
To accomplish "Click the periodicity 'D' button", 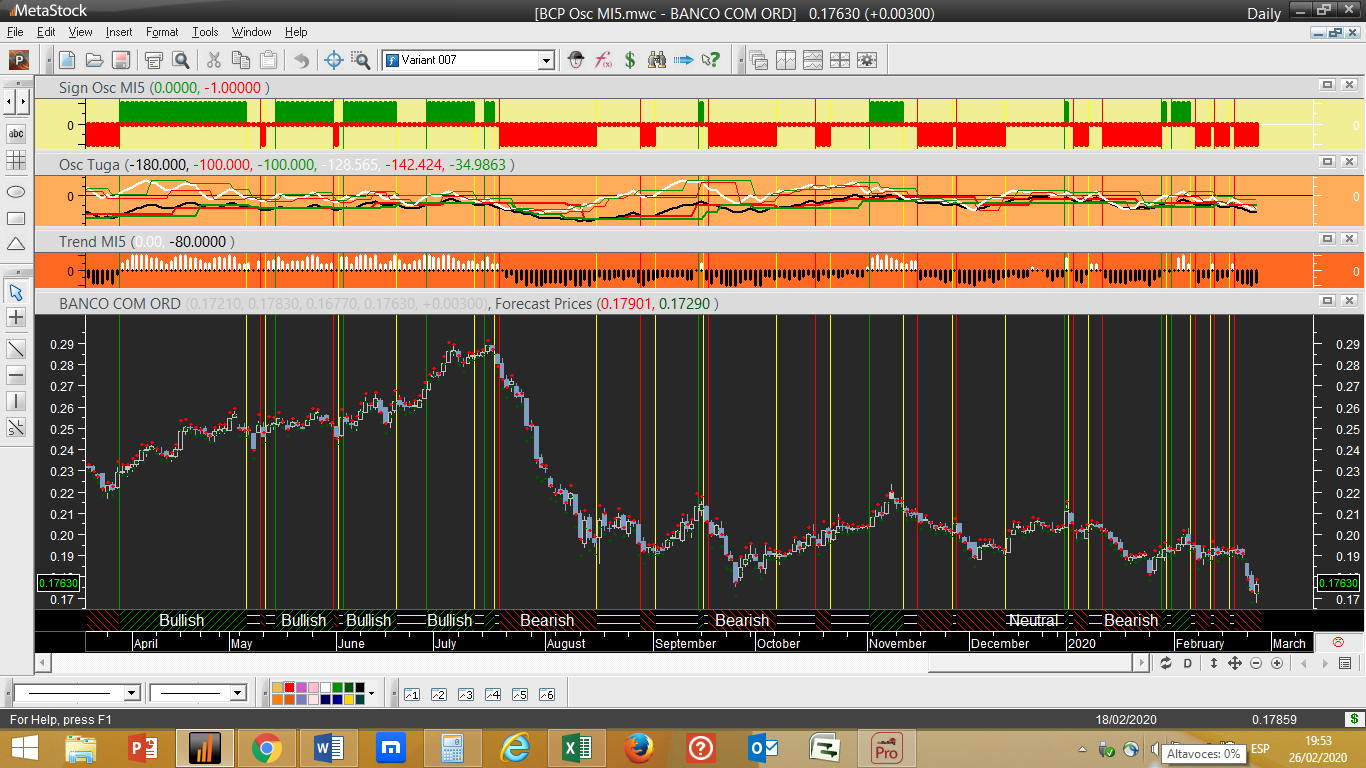I will 1188,664.
